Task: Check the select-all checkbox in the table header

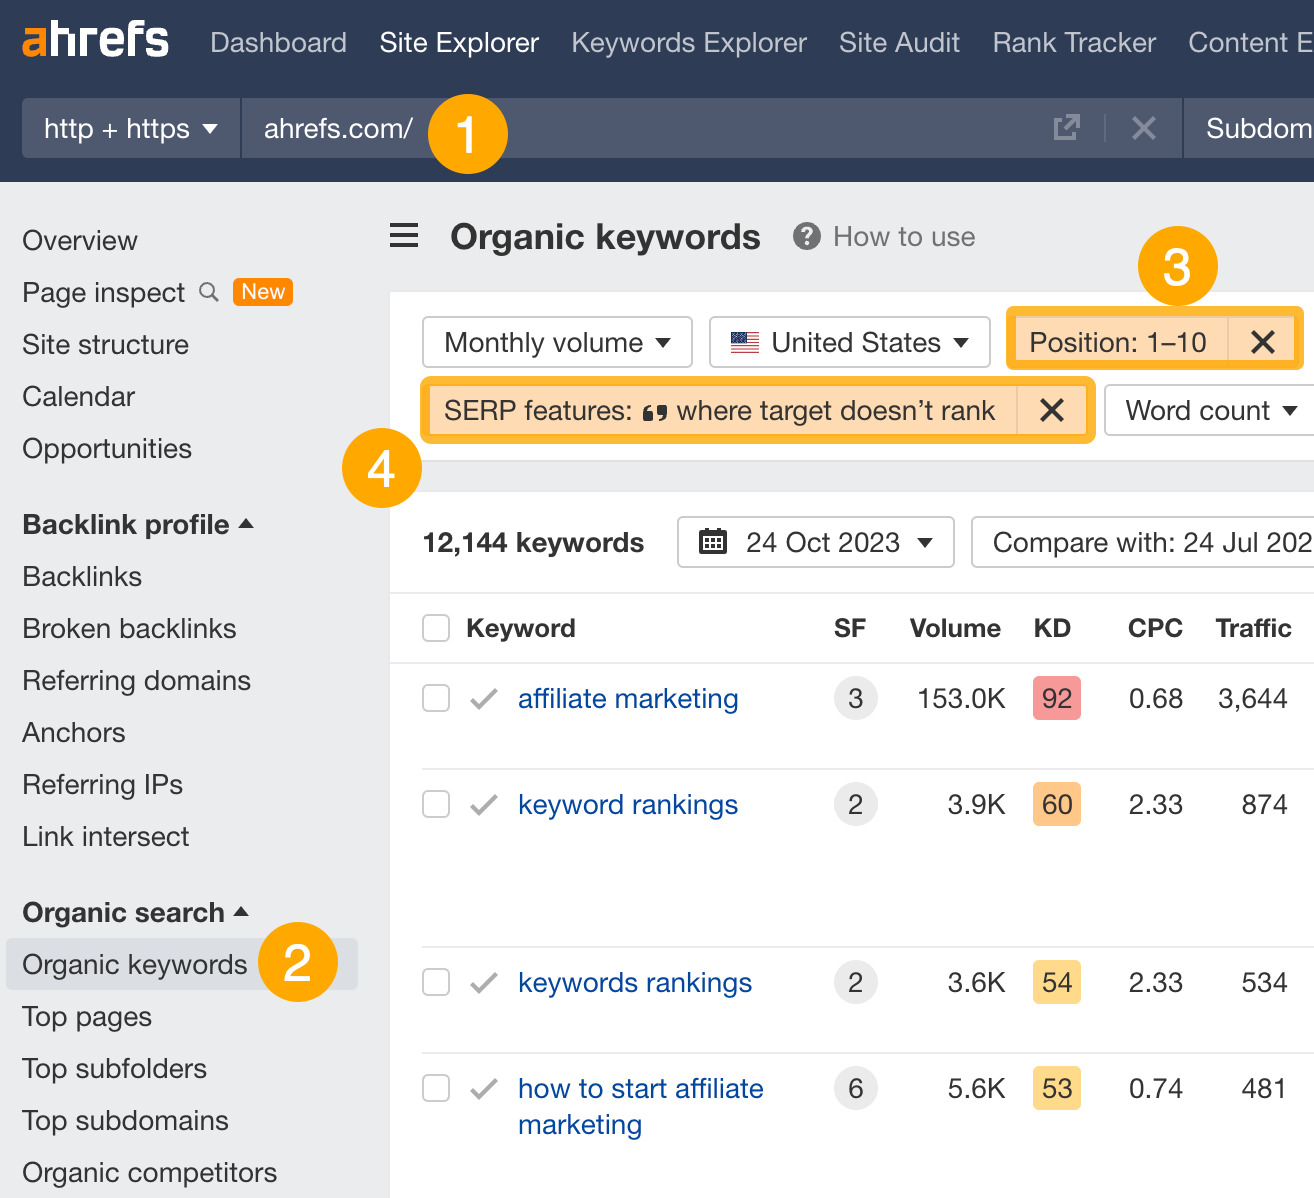Action: pyautogui.click(x=436, y=628)
